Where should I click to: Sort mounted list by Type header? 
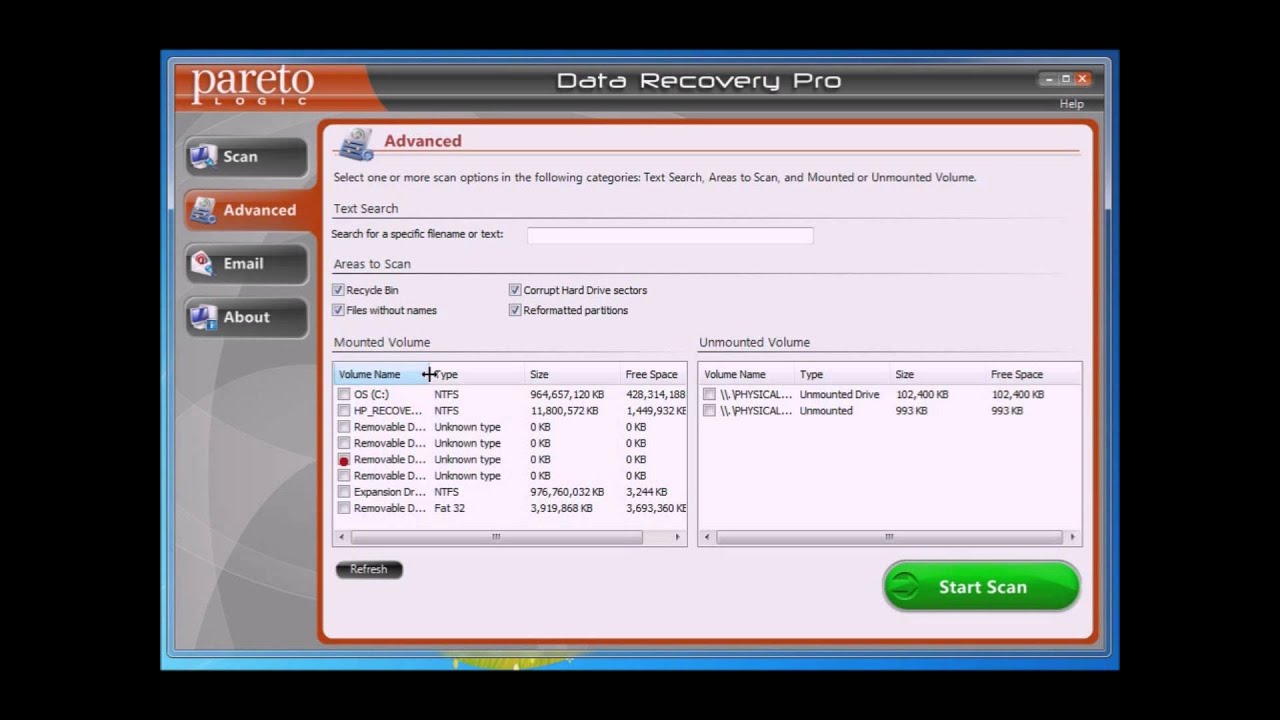point(477,374)
